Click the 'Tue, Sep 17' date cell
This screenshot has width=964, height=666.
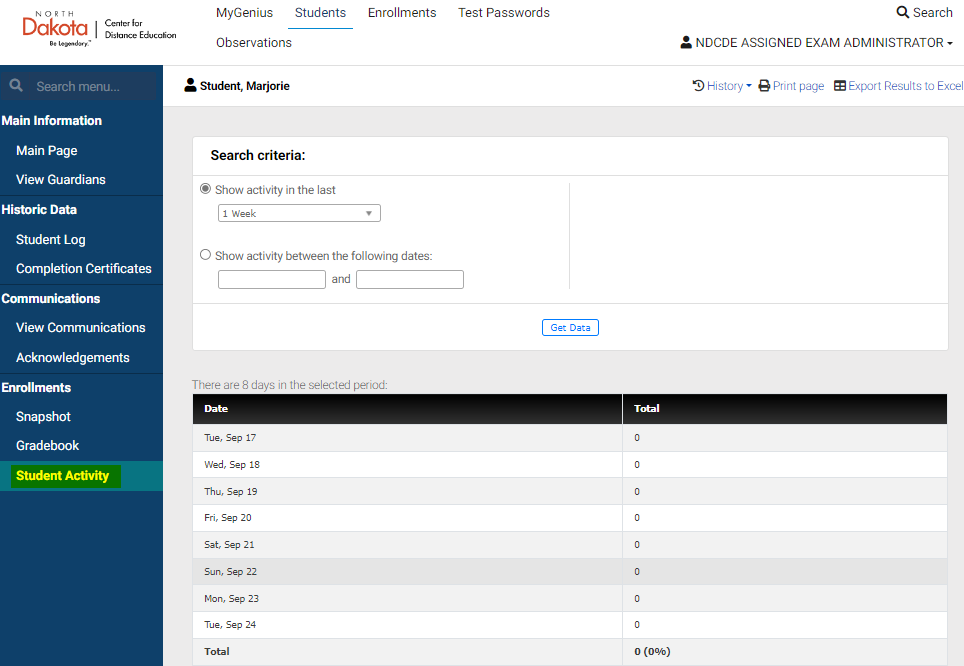click(408, 438)
